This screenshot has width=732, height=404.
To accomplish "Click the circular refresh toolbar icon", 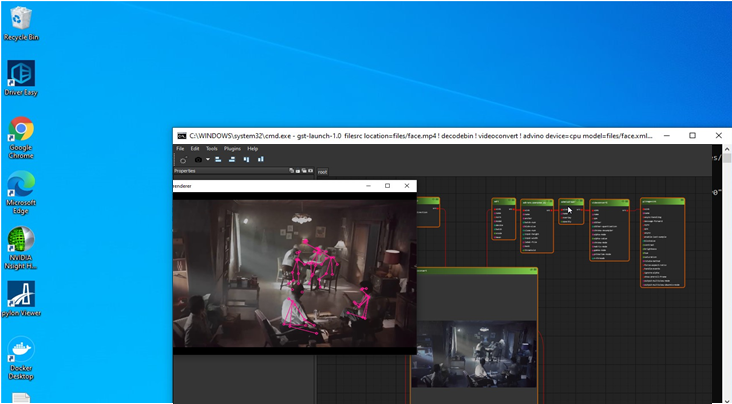I will (x=183, y=160).
